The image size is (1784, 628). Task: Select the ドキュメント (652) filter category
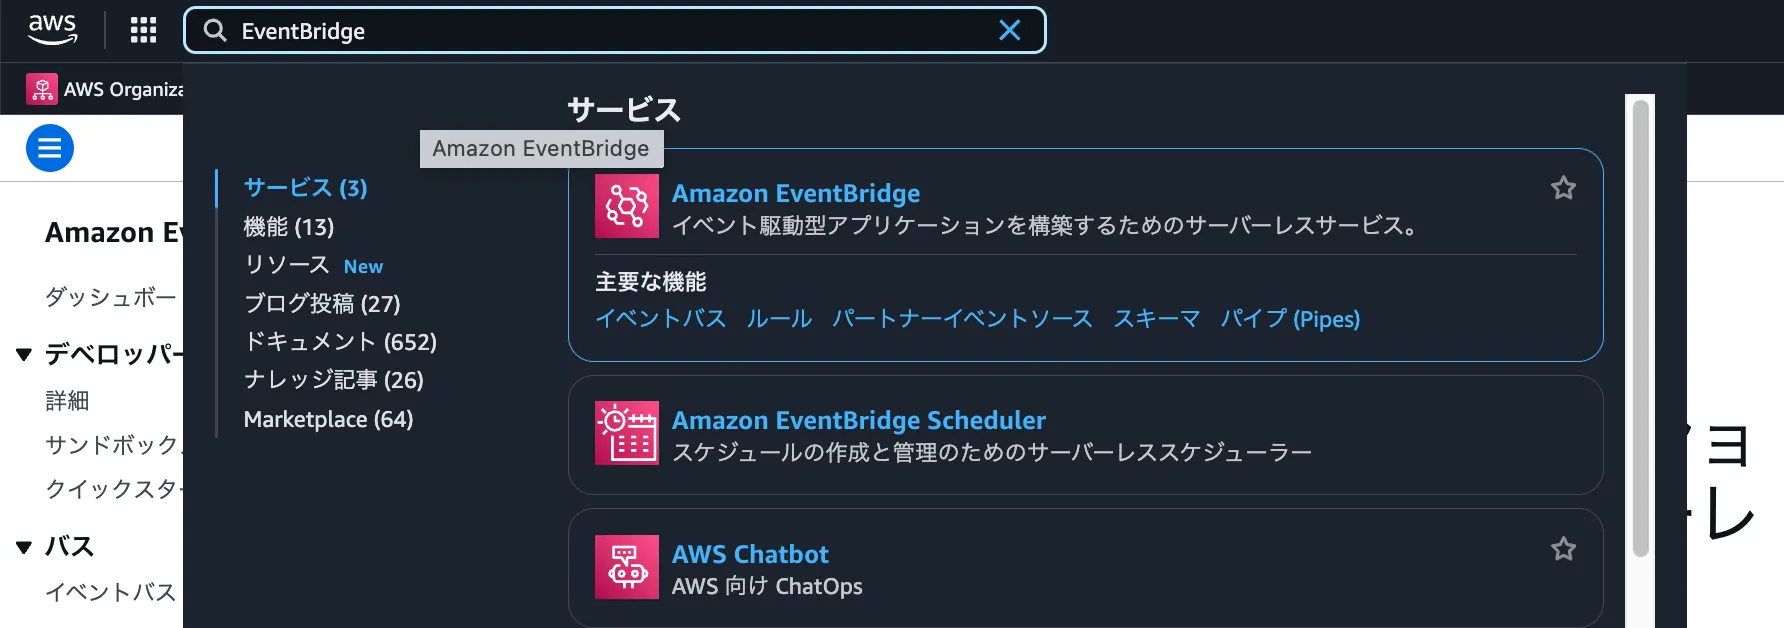tap(340, 342)
